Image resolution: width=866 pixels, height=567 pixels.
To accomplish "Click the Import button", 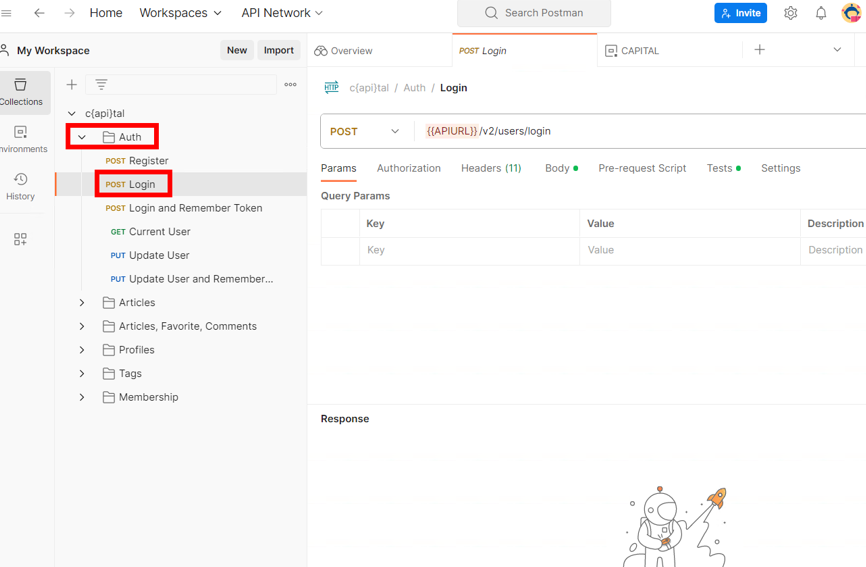I will click(279, 50).
